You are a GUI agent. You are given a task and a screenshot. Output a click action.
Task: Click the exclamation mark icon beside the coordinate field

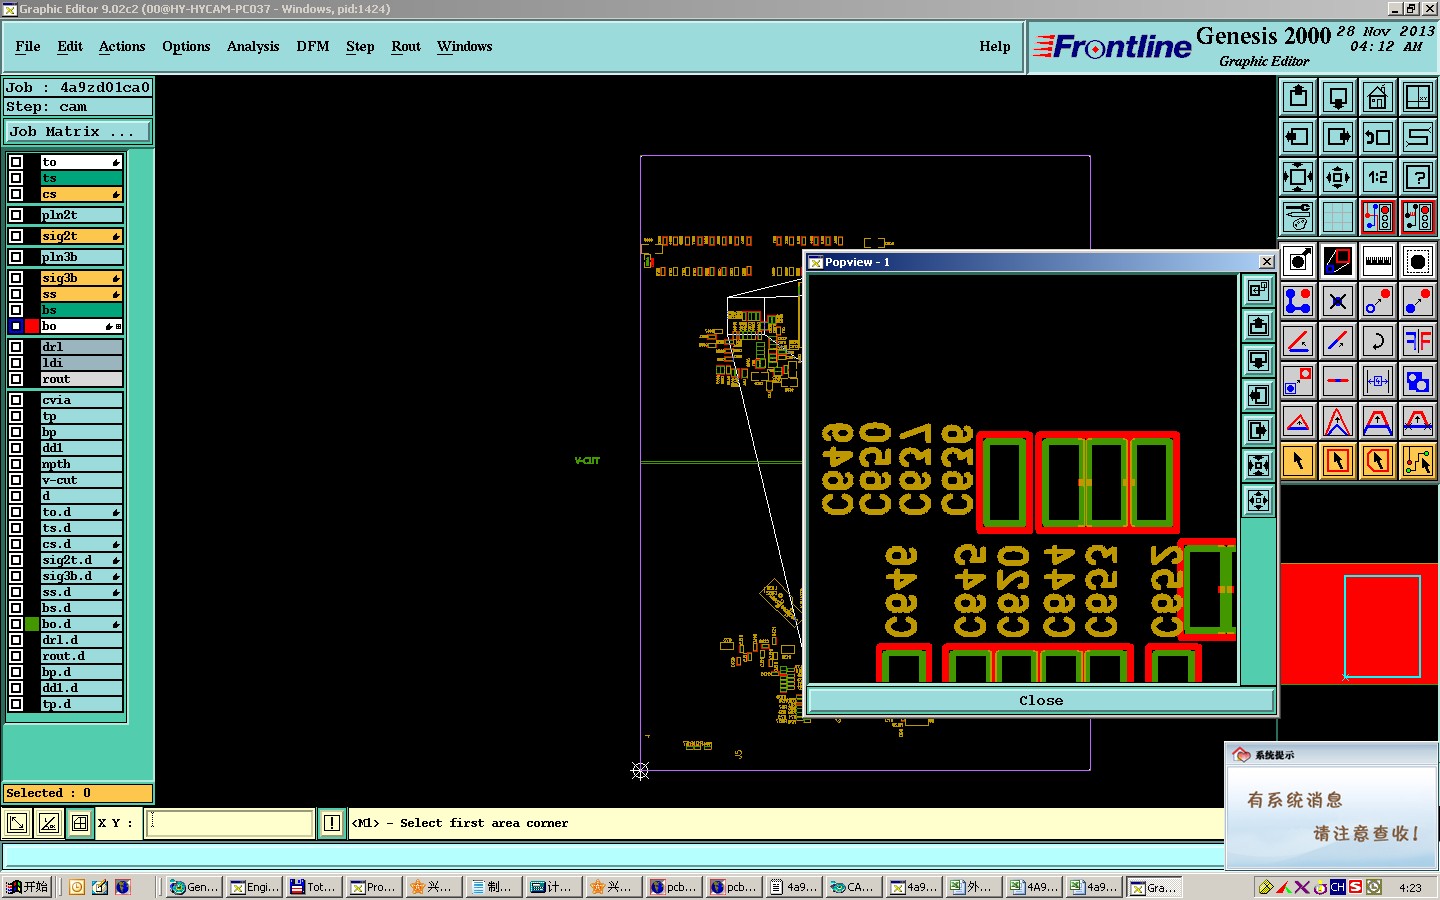(x=332, y=823)
